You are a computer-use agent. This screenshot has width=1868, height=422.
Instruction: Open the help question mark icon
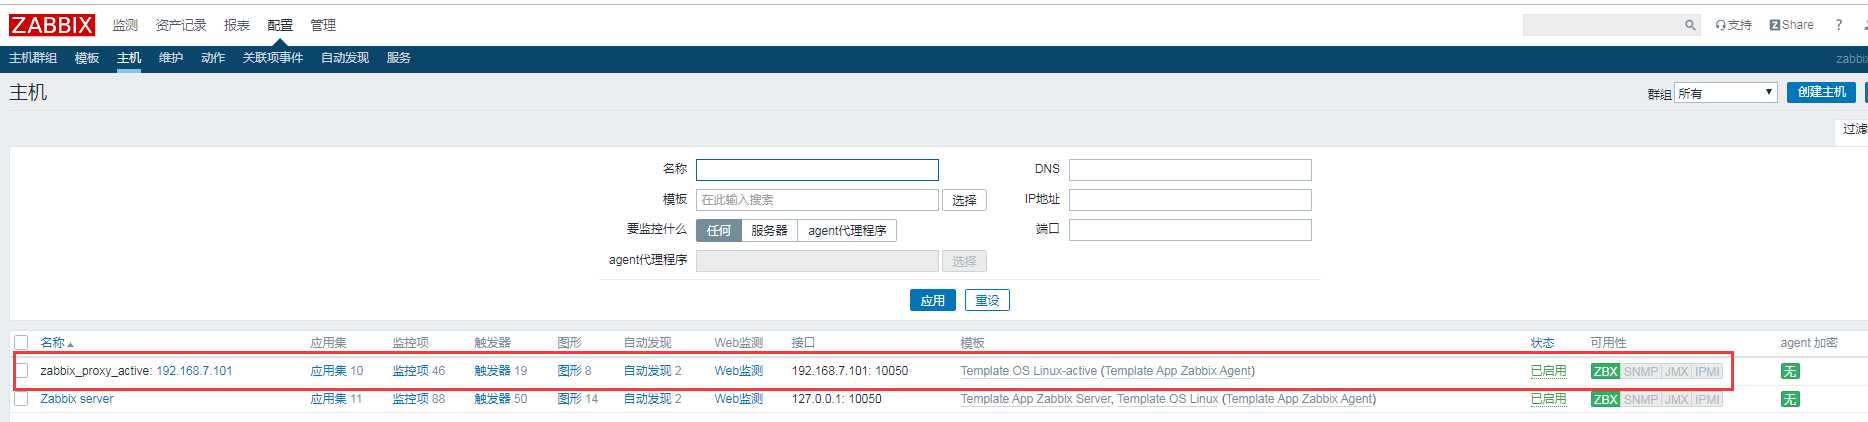pyautogui.click(x=1838, y=25)
